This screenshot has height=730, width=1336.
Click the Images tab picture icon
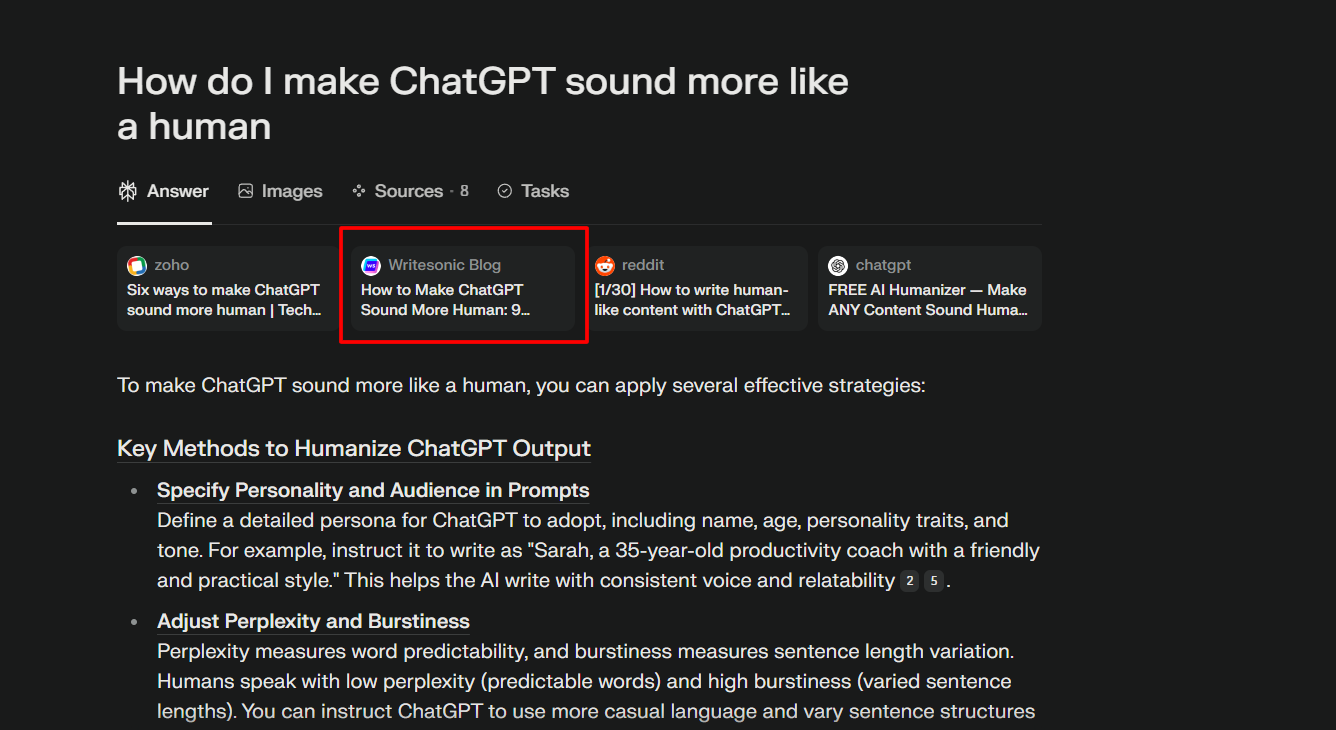point(246,191)
